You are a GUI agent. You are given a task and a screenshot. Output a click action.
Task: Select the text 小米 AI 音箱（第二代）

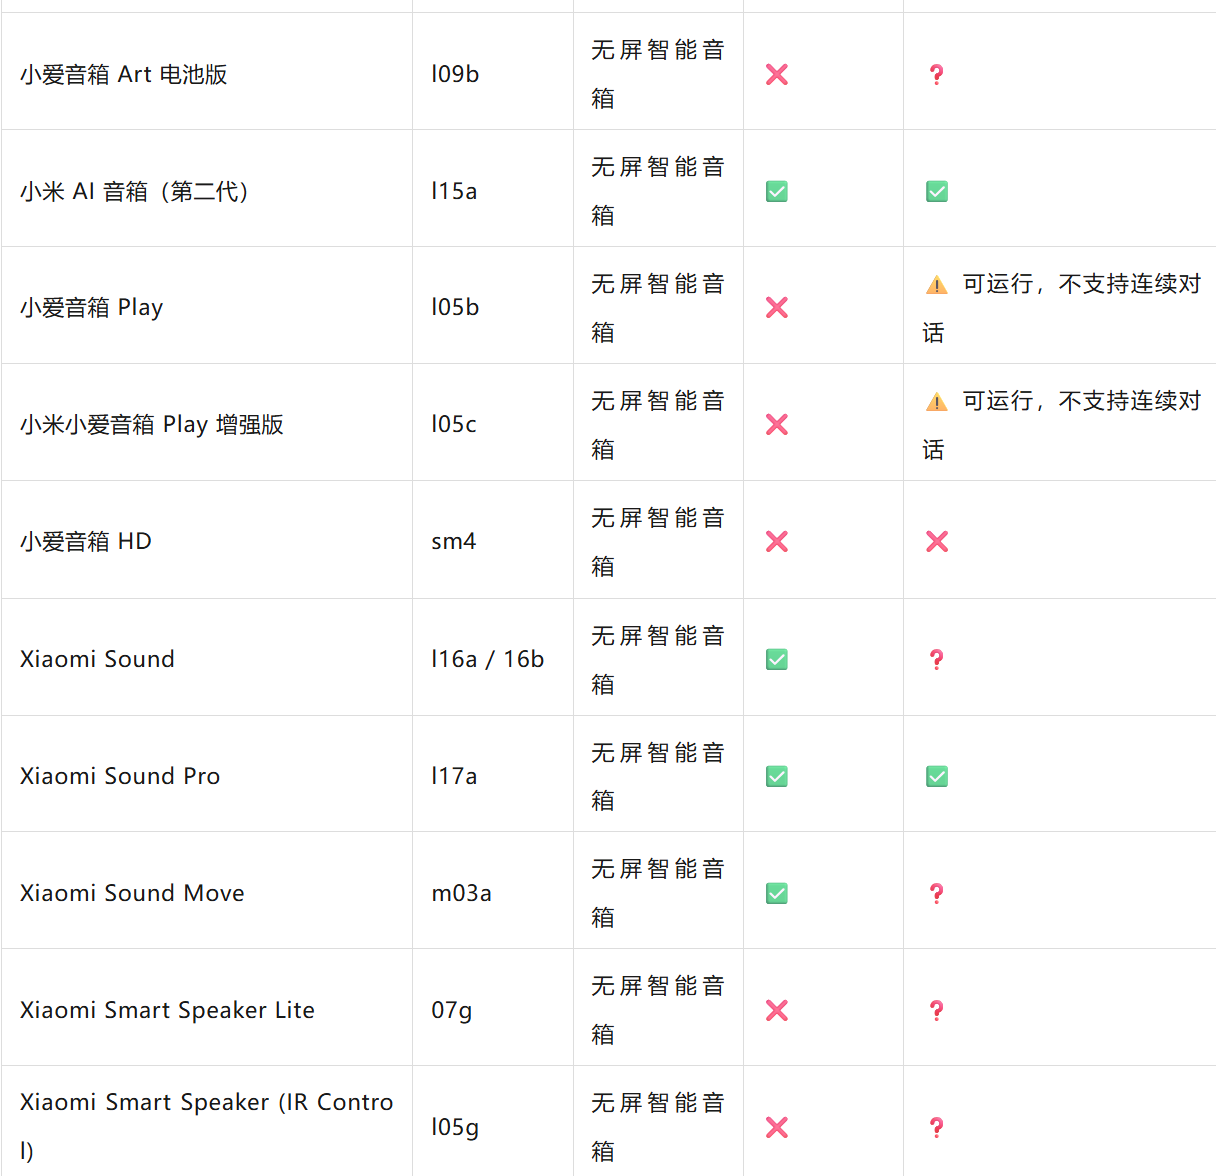click(x=135, y=191)
